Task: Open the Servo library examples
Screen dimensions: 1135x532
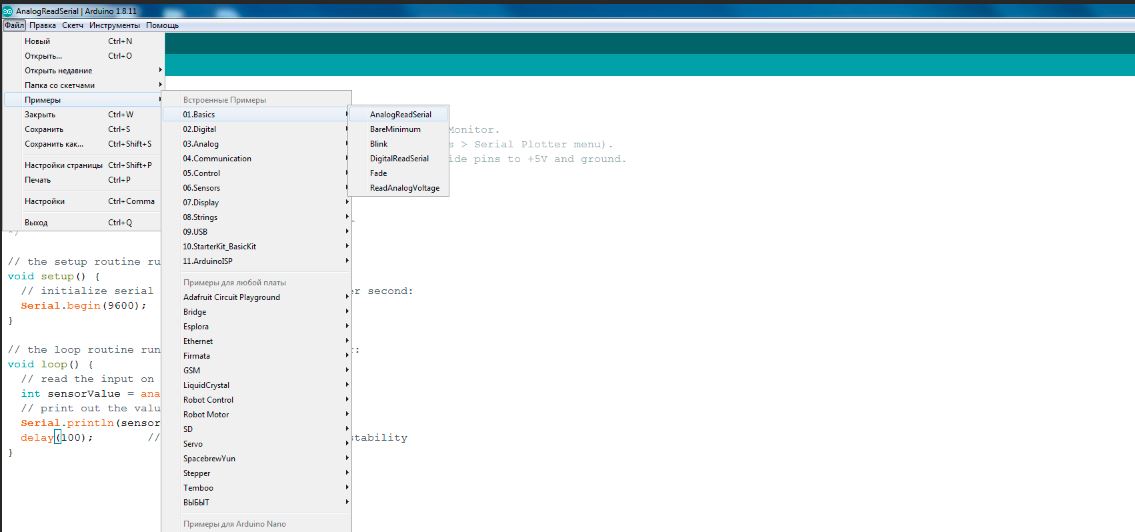Action: tap(256, 444)
